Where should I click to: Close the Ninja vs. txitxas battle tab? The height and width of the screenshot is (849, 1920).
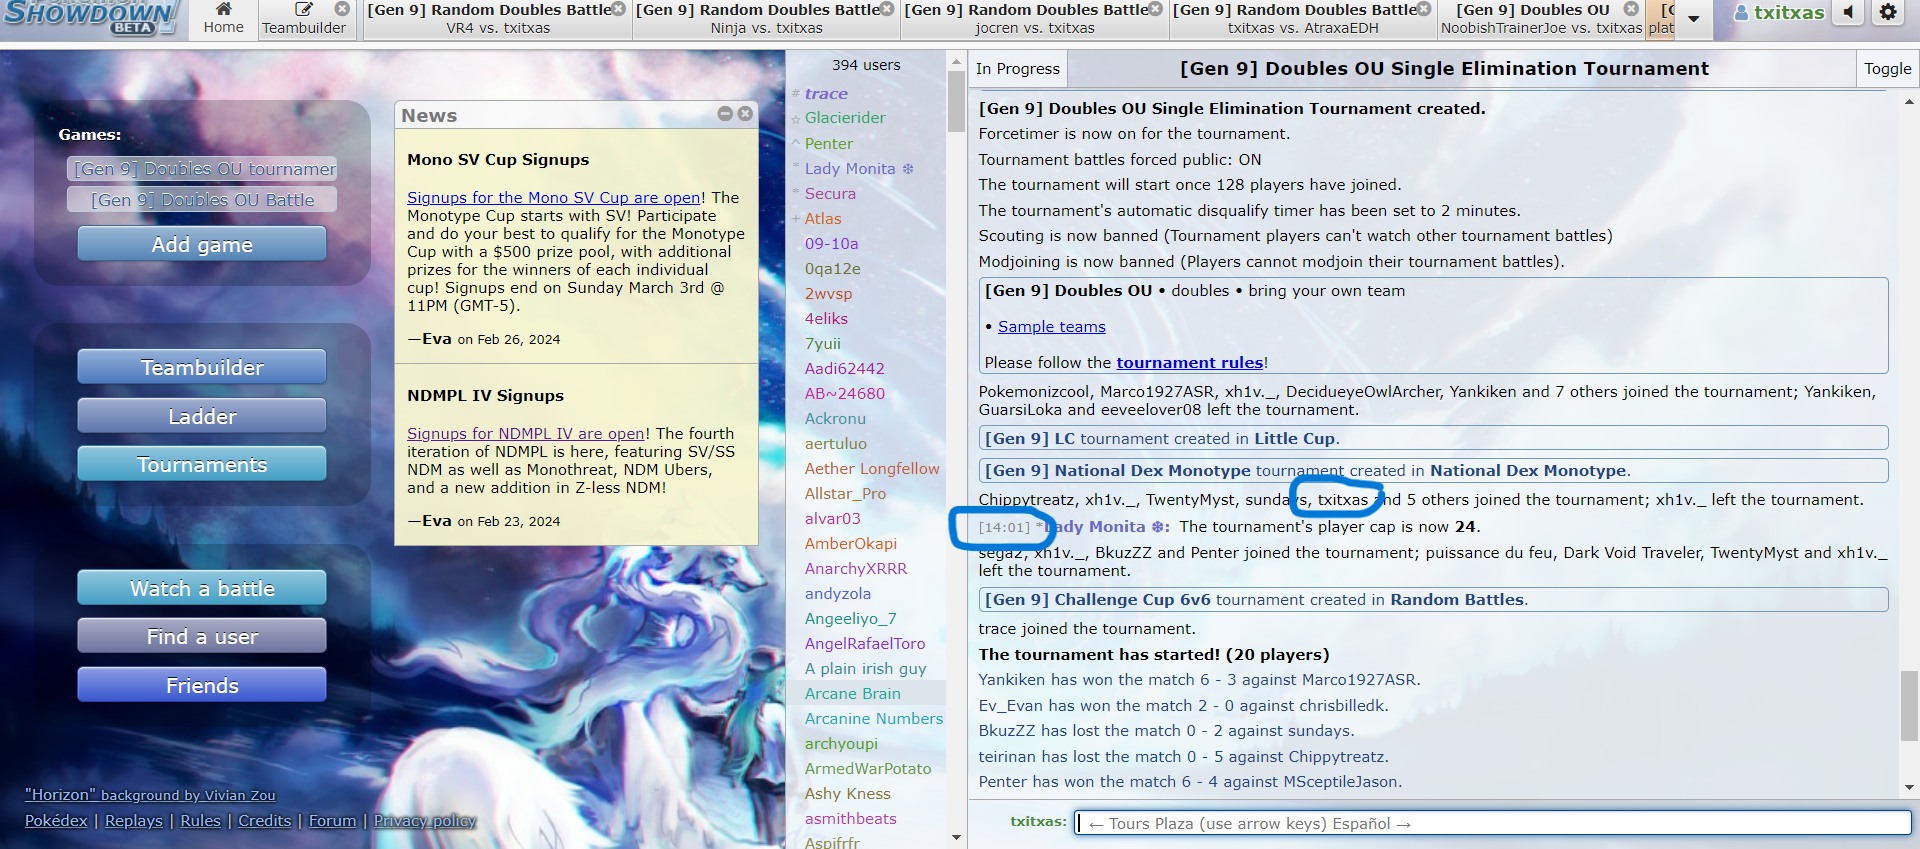887,9
